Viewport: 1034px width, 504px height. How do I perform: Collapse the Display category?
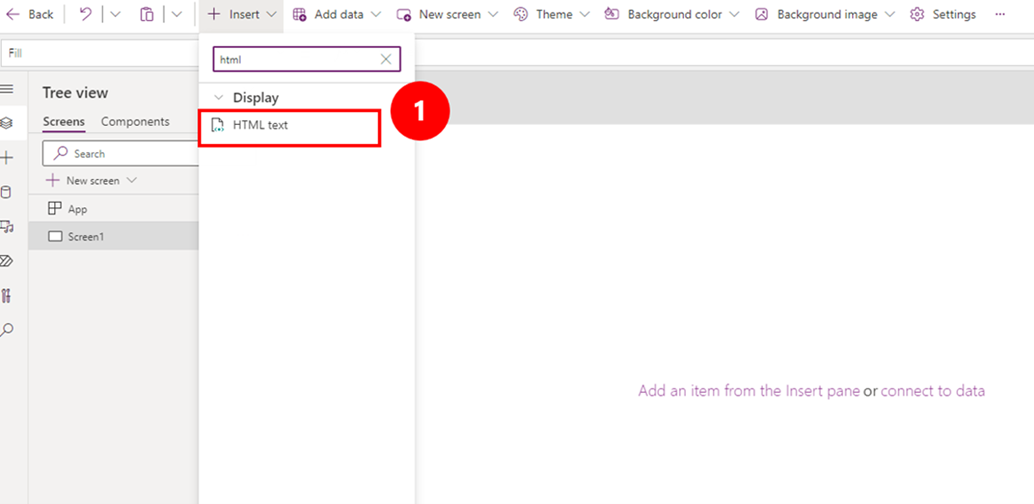(x=218, y=98)
